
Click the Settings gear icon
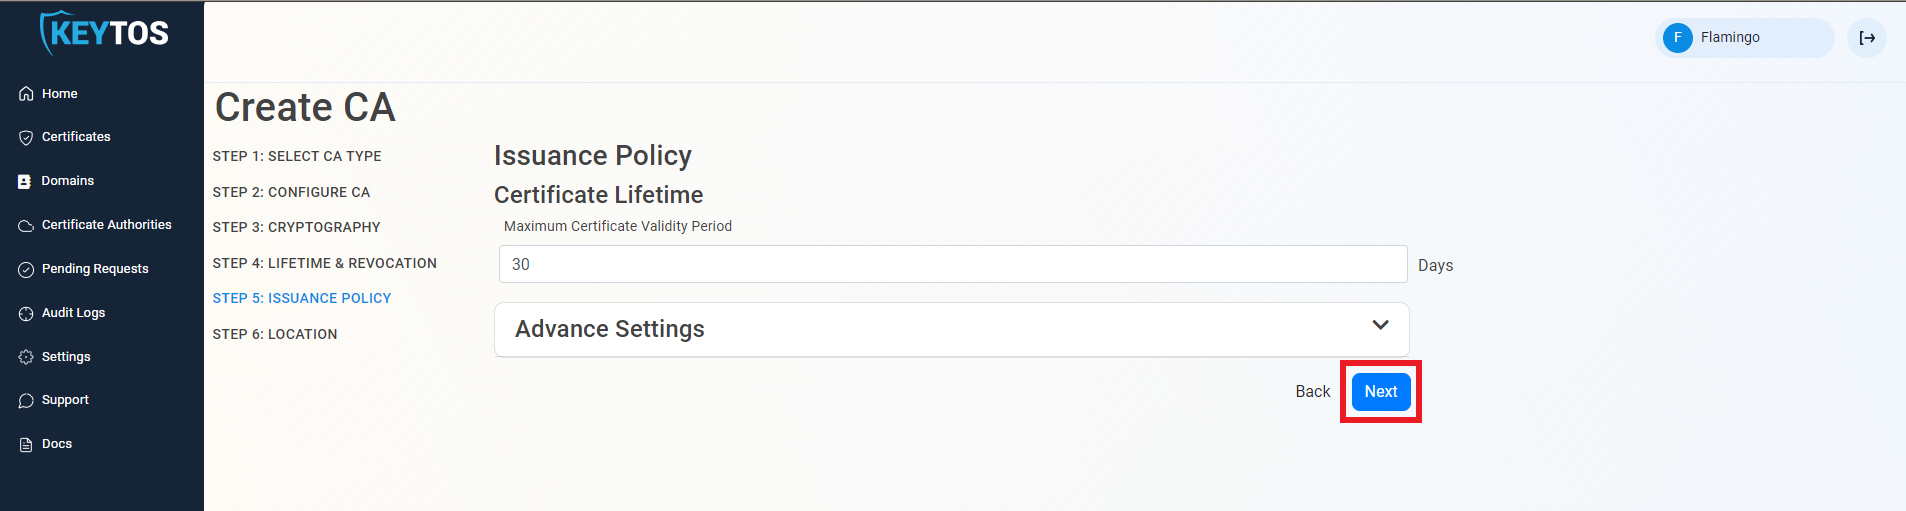26,357
